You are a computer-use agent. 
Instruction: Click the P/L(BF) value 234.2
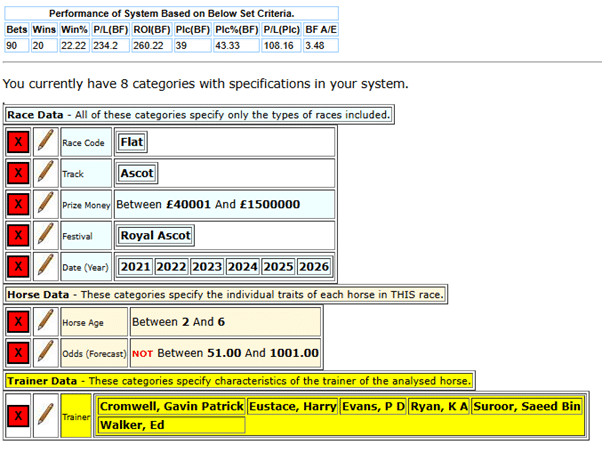(111, 45)
